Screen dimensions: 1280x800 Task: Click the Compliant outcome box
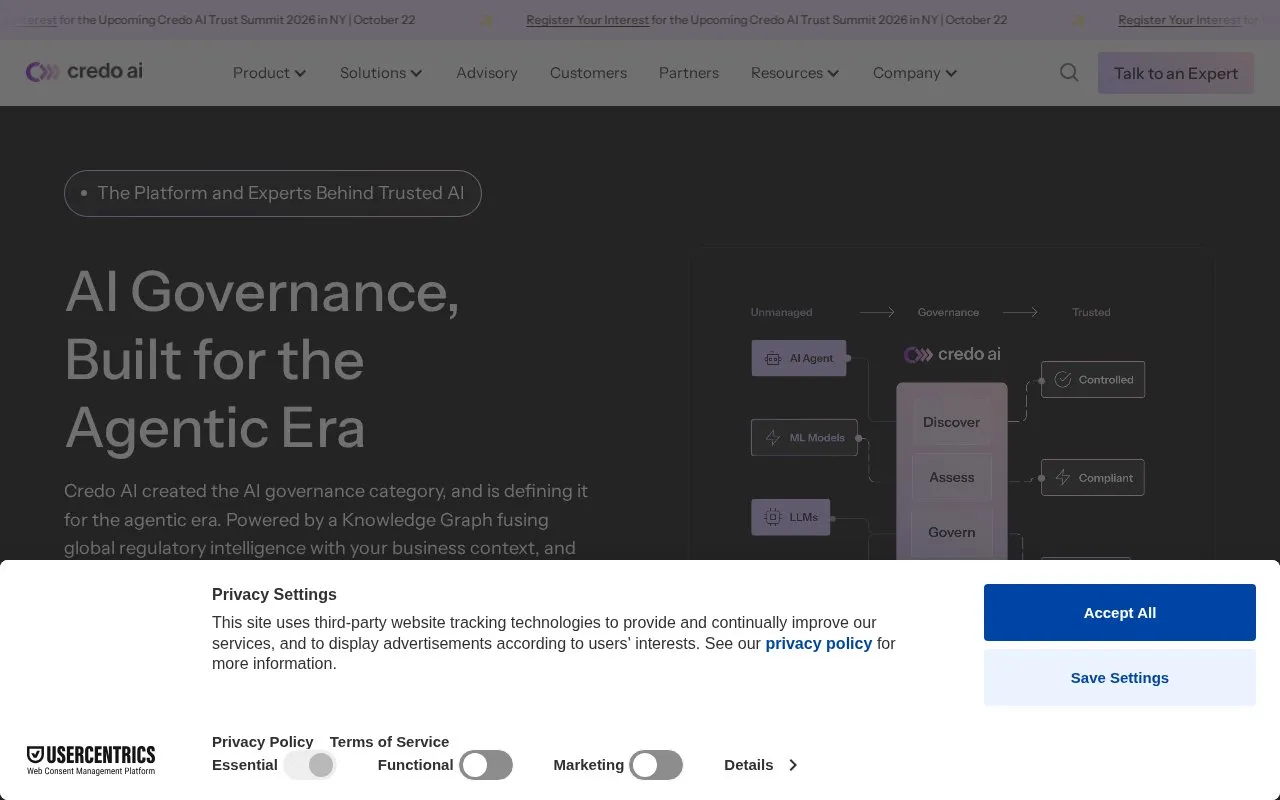coord(1093,478)
